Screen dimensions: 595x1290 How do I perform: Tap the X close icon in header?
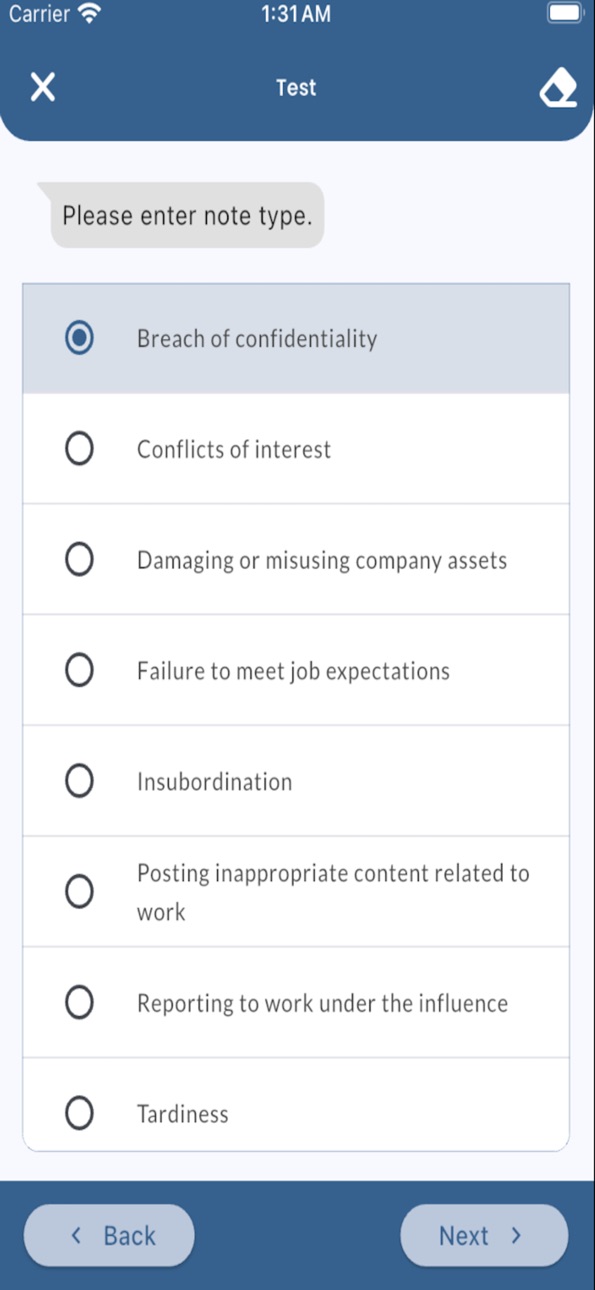tap(42, 87)
